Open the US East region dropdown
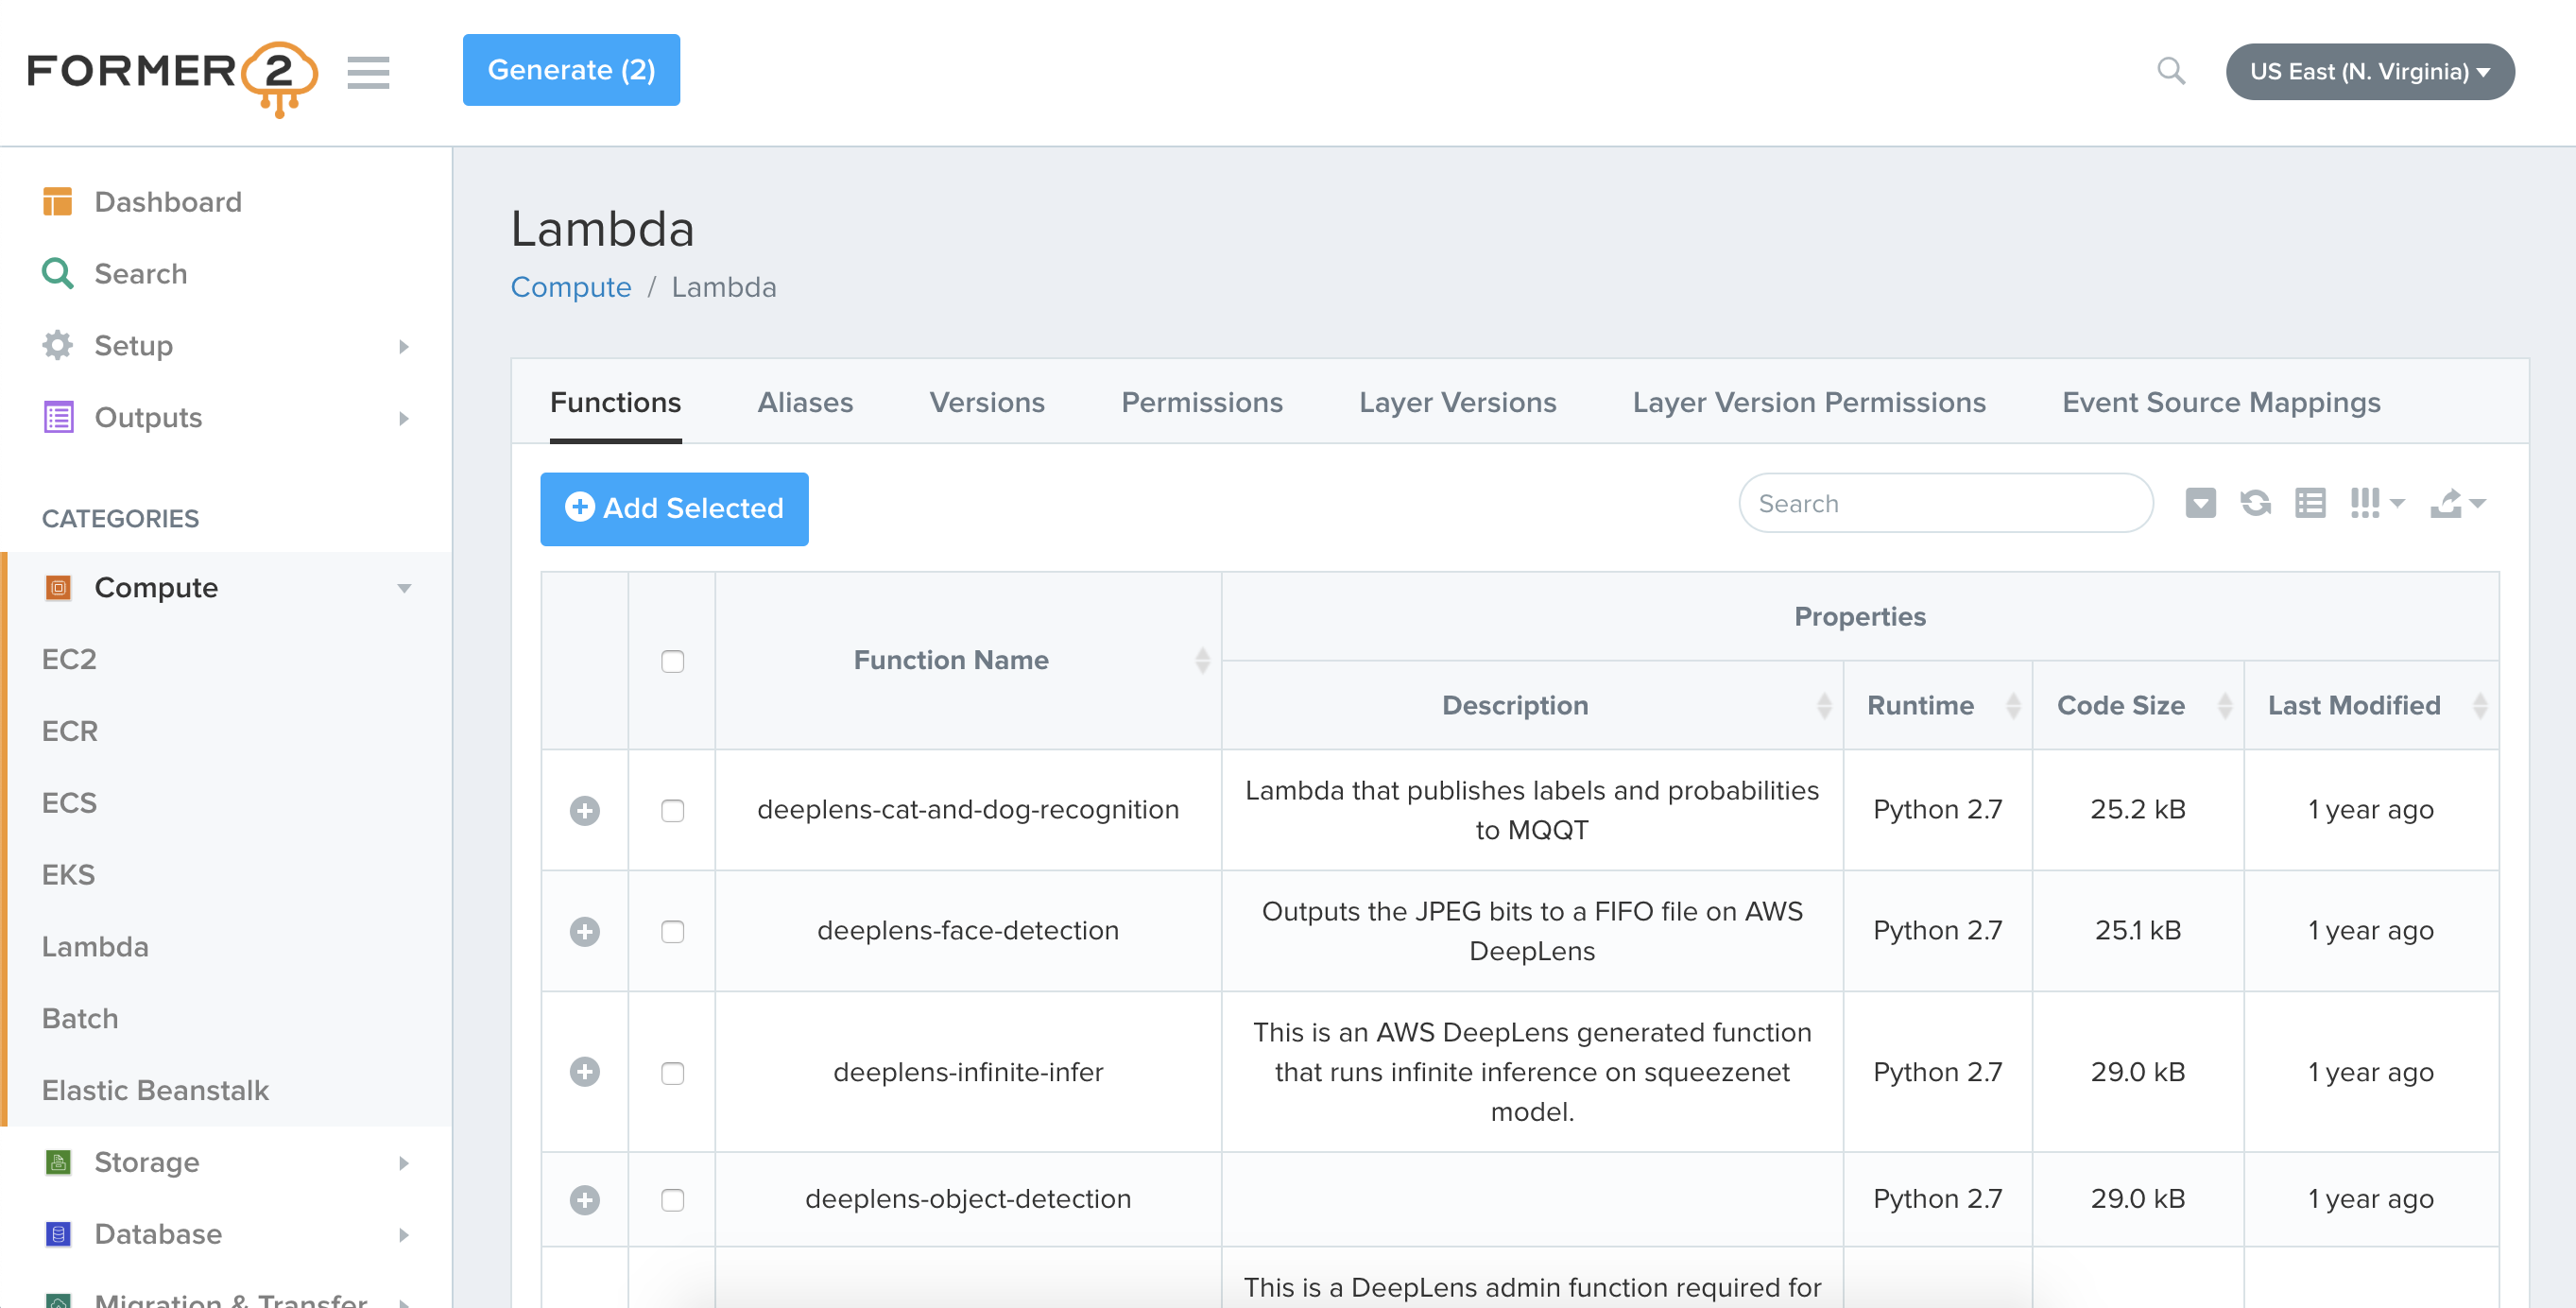The image size is (2576, 1308). pos(2369,72)
